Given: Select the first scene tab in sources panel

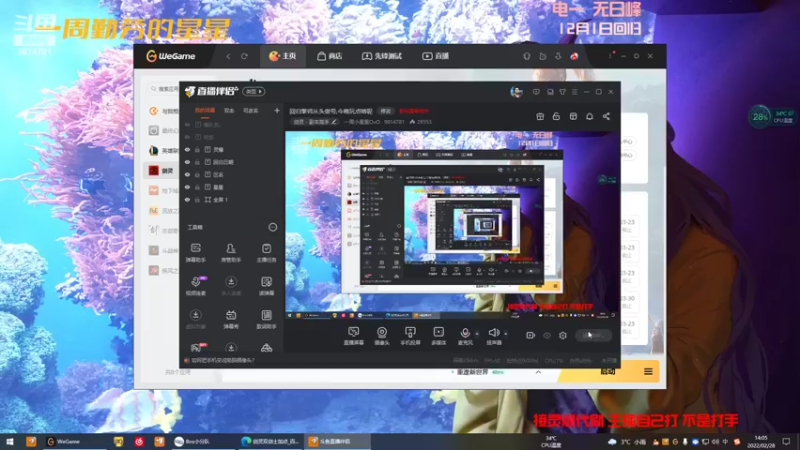Looking at the screenshot, I should [205, 111].
